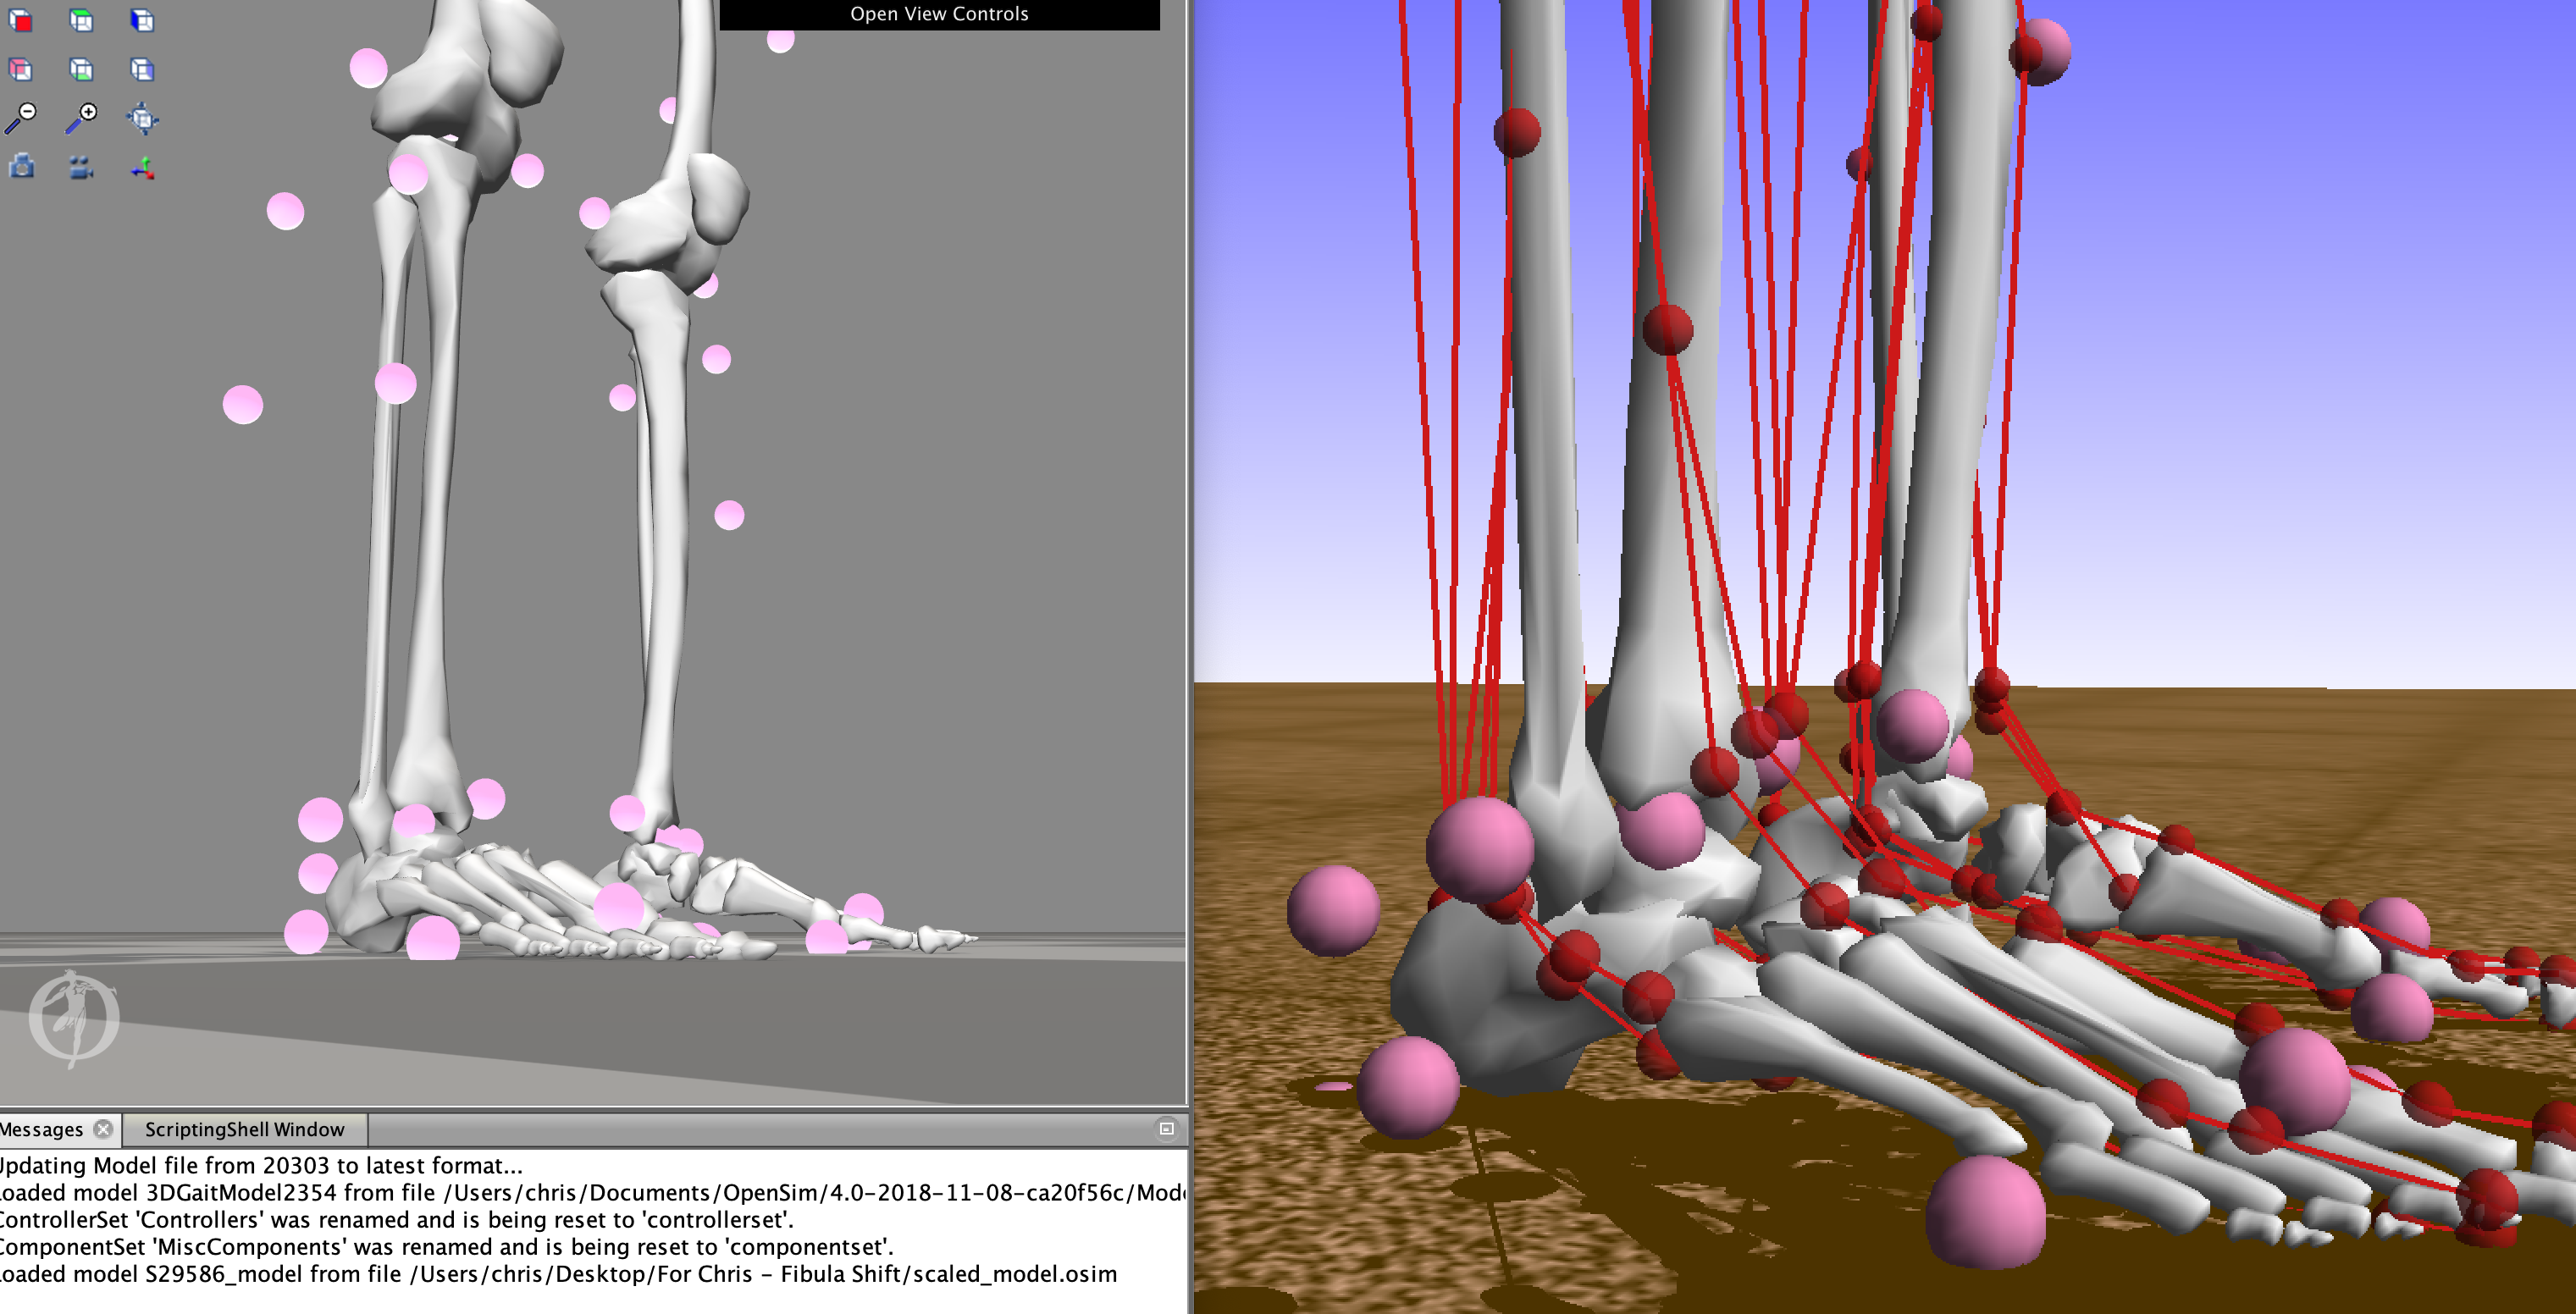Viewport: 2576px width, 1314px height.
Task: Switch to side view using the blue cube icon
Action: point(143,21)
